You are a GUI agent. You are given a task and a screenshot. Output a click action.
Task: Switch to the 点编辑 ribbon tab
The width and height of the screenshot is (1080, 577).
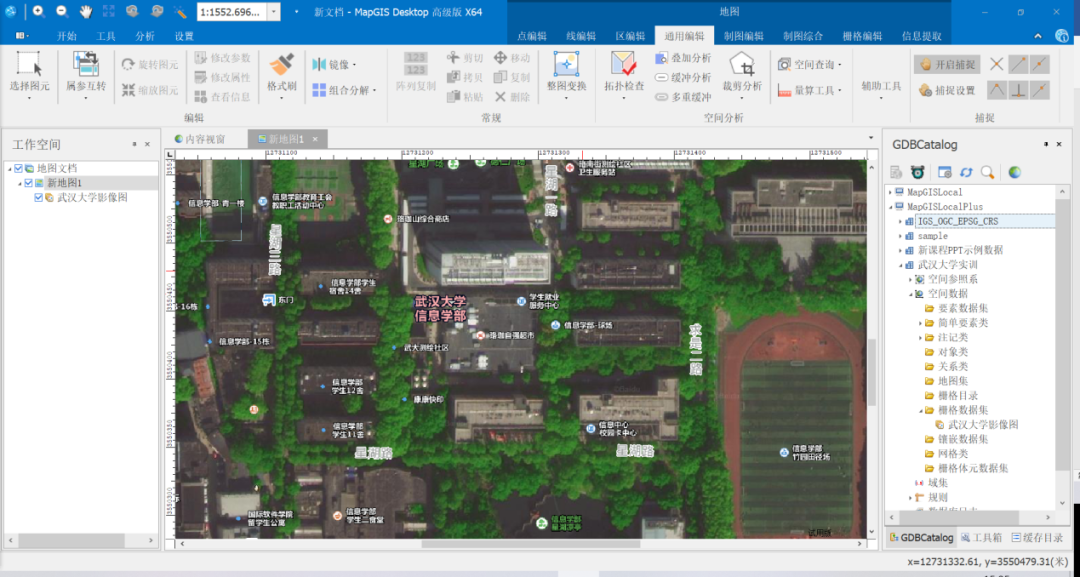point(532,36)
